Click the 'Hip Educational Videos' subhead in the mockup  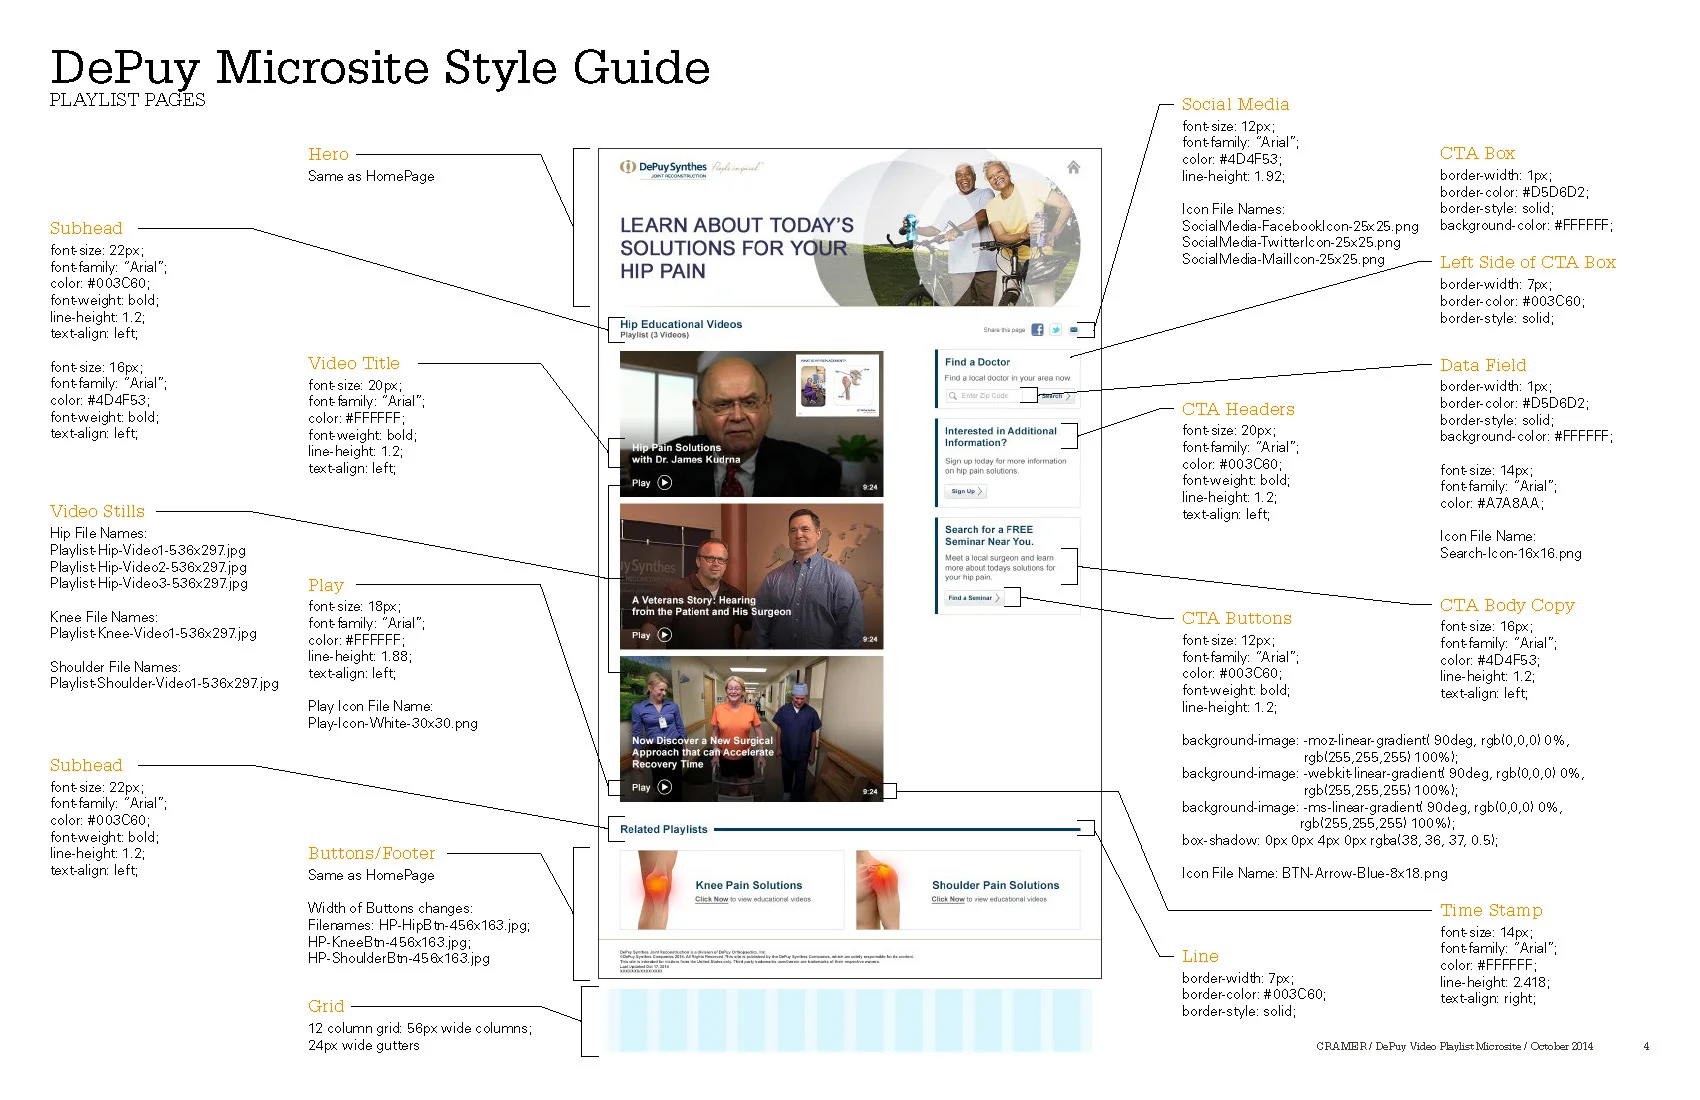681,324
